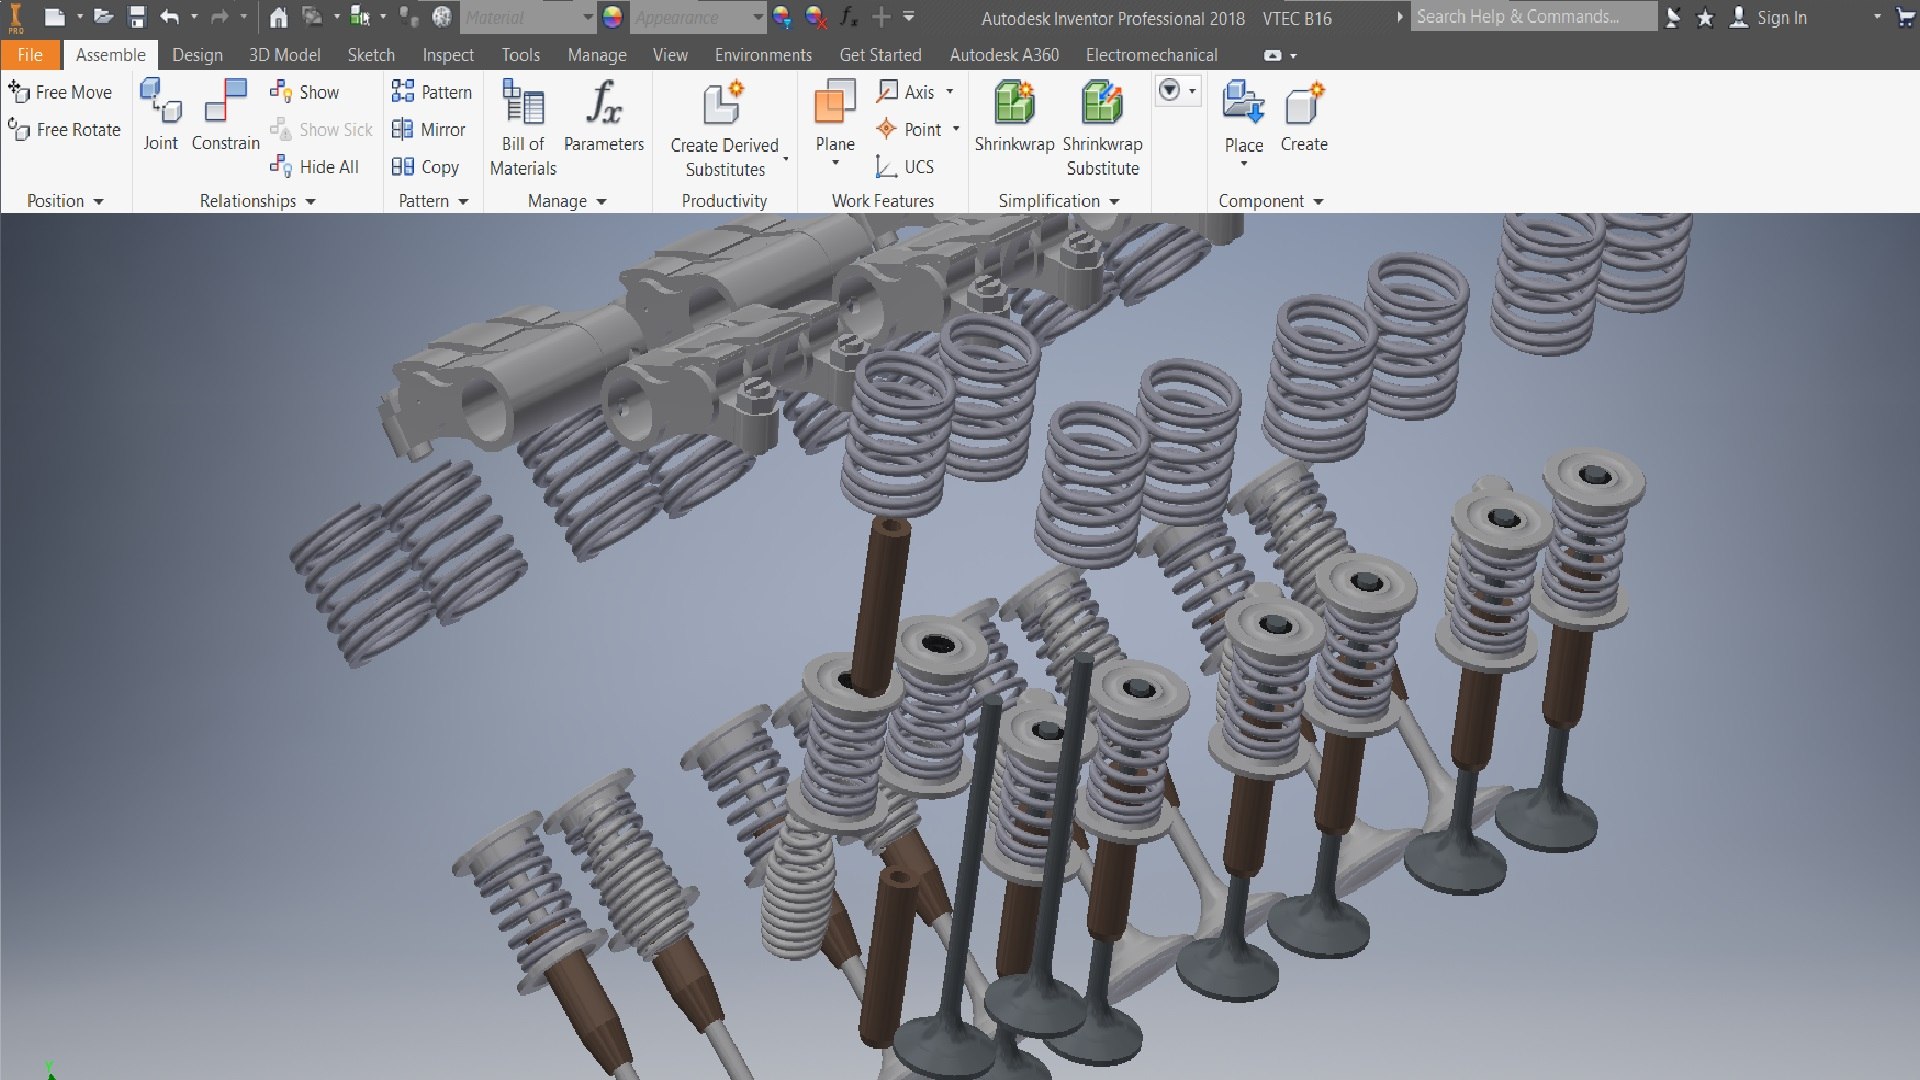Expand the Simplification panel dropdown
The width and height of the screenshot is (1920, 1080).
pos(1058,201)
